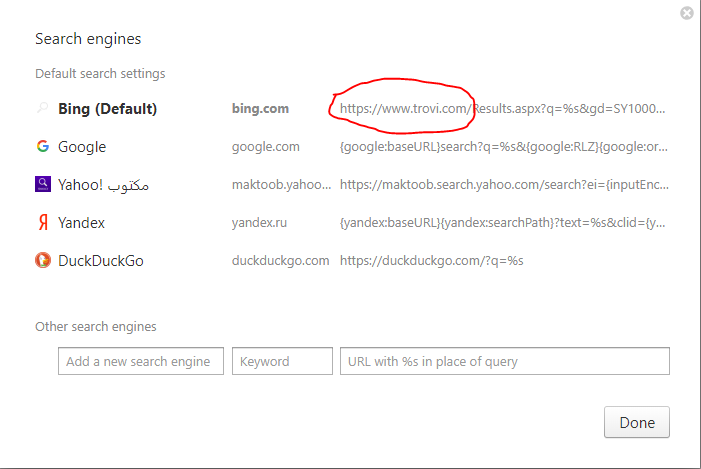701x469 pixels.
Task: Click the Bing magnifier icon
Action: [42, 108]
